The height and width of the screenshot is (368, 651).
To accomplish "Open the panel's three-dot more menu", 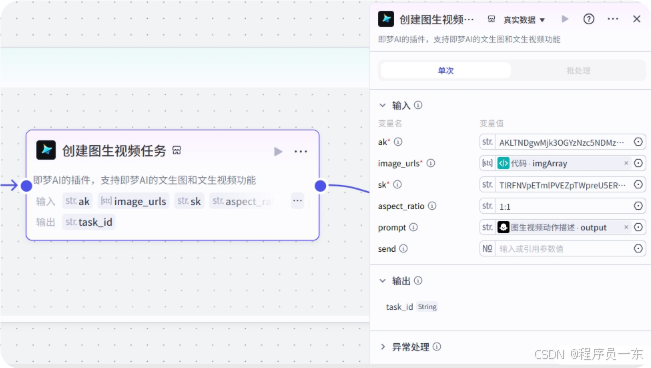I will point(613,19).
